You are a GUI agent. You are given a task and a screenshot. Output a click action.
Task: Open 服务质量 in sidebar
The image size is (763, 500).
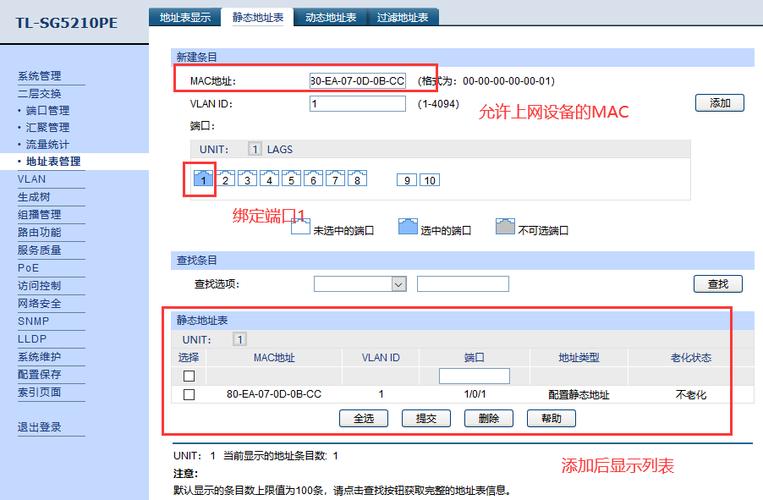39,250
